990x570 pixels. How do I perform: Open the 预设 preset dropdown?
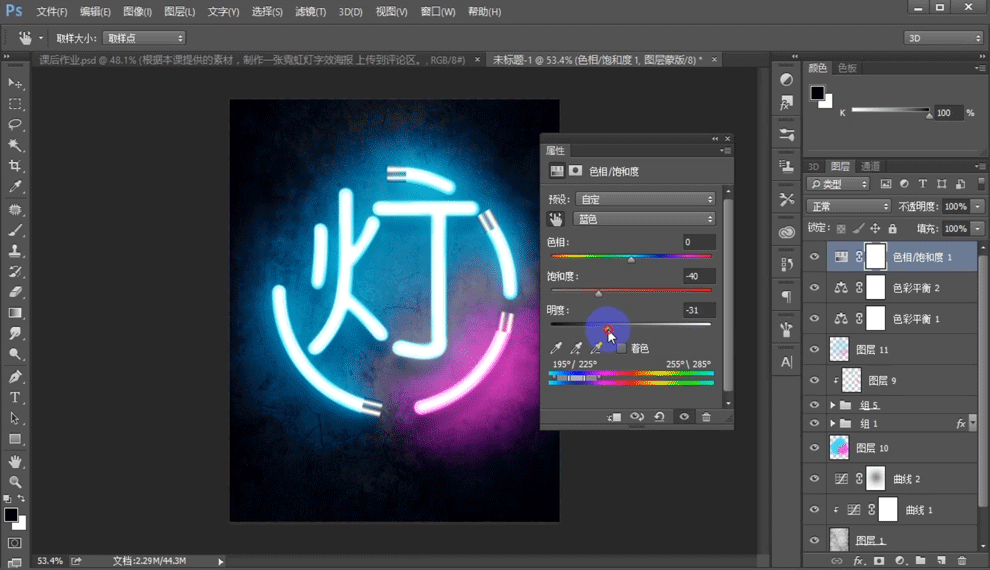[647, 200]
